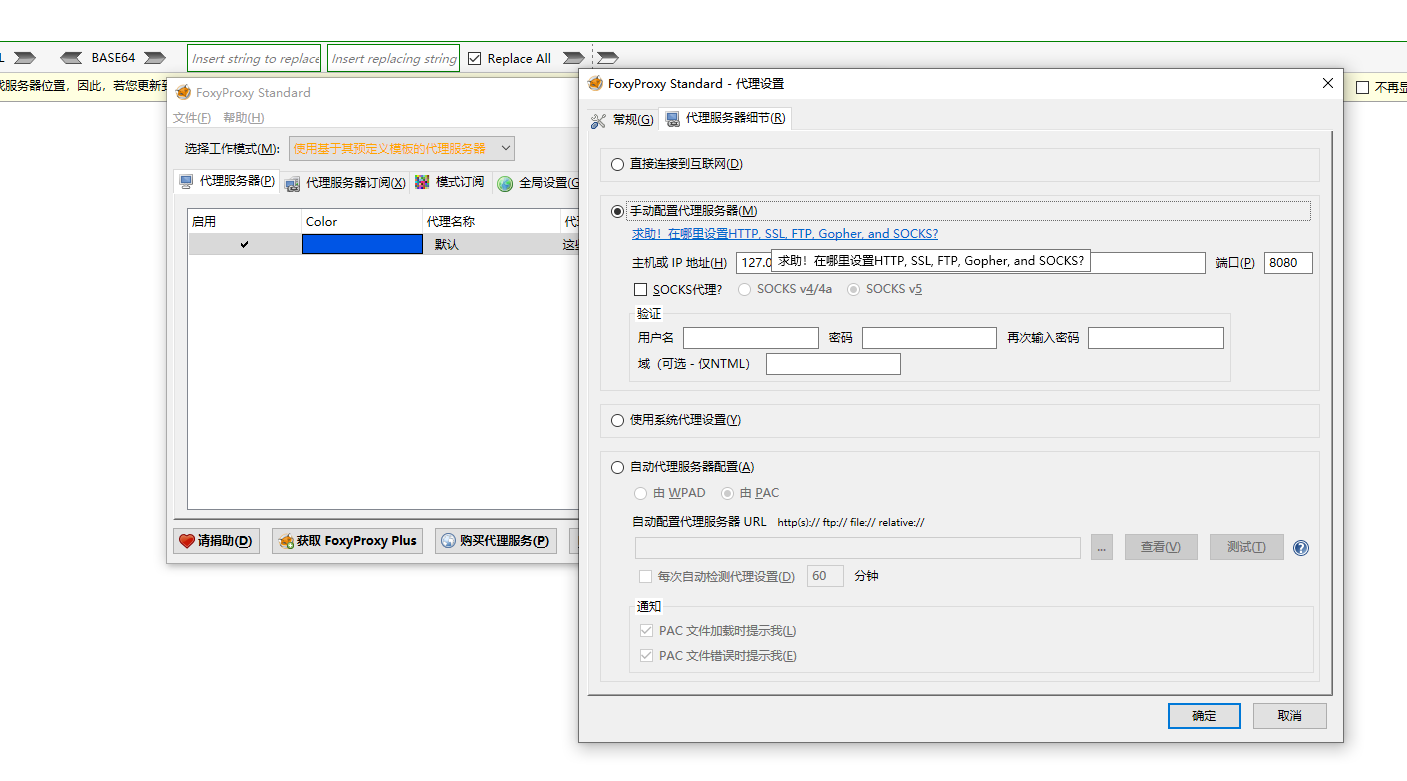Screen dimensions: 1407x781
Task: Click the server icon on the 代理服务器细节 tab
Action: click(x=673, y=119)
